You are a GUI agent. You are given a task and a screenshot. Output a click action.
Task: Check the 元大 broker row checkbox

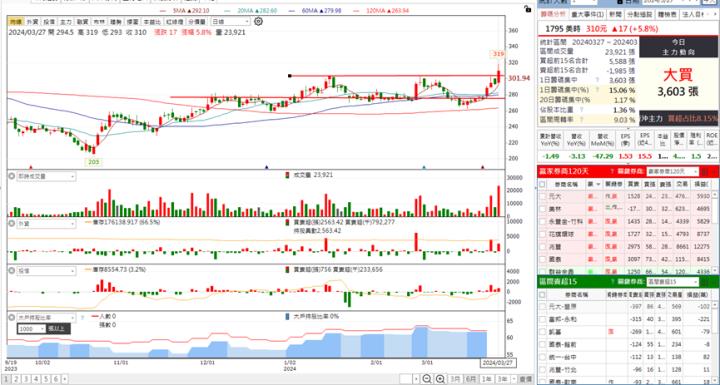point(543,196)
